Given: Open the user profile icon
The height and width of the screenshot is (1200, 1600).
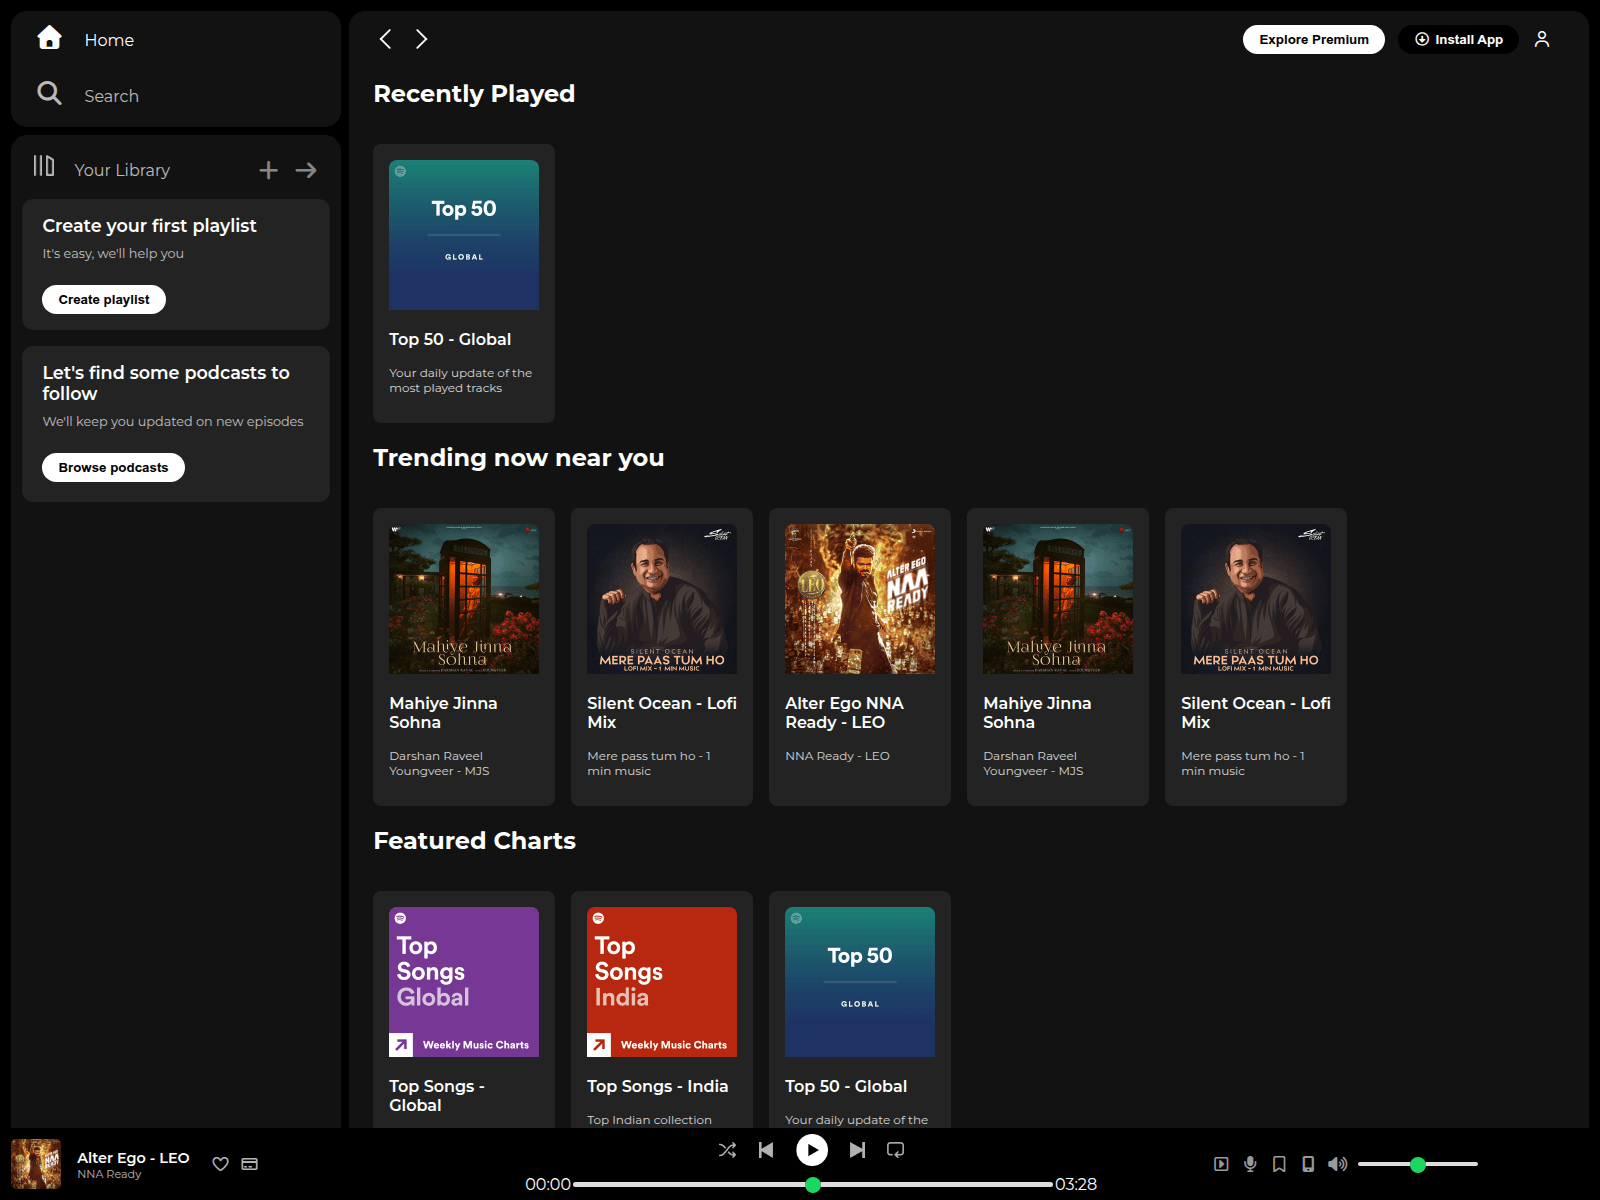Looking at the screenshot, I should point(1542,39).
